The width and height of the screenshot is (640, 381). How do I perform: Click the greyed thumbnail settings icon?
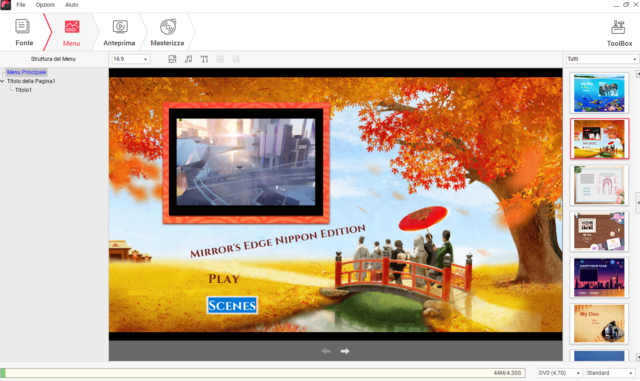click(220, 59)
